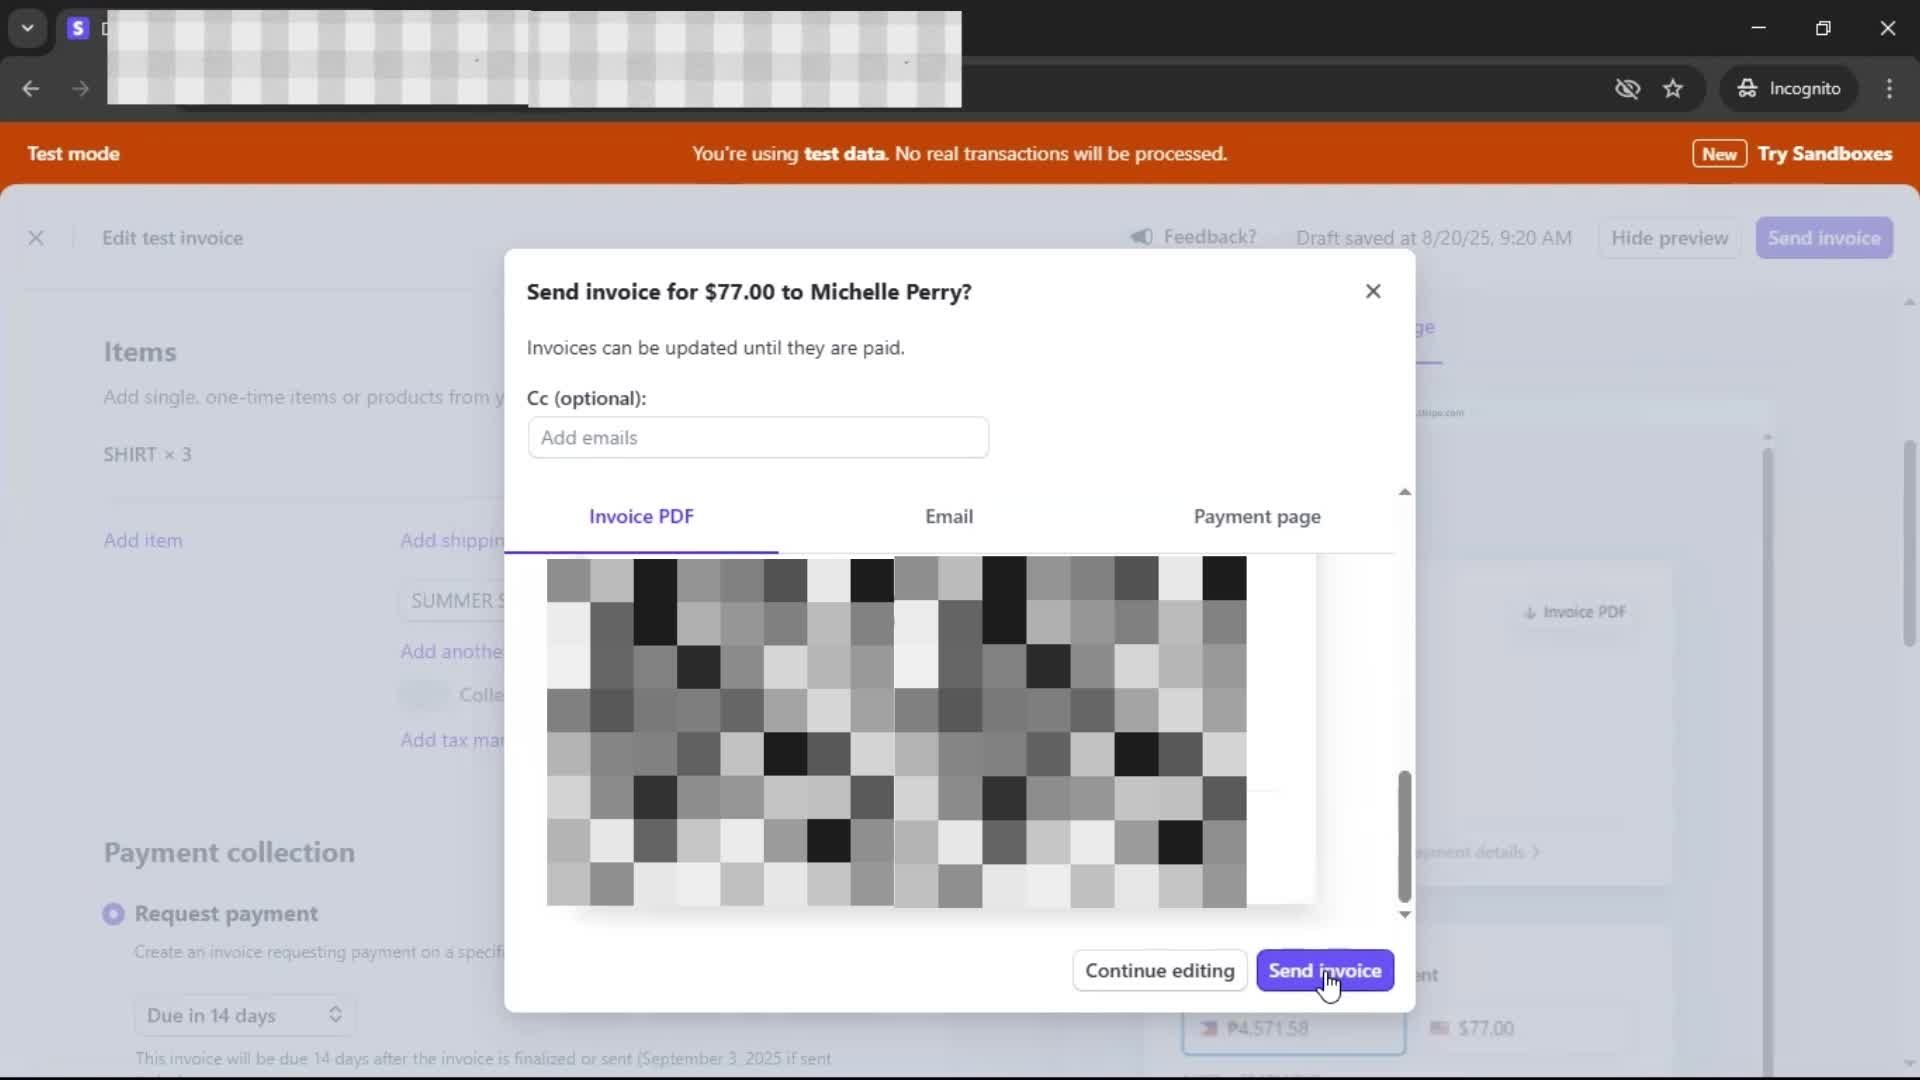Click the Cc Add emails field
This screenshot has width=1920, height=1080.
(x=758, y=438)
